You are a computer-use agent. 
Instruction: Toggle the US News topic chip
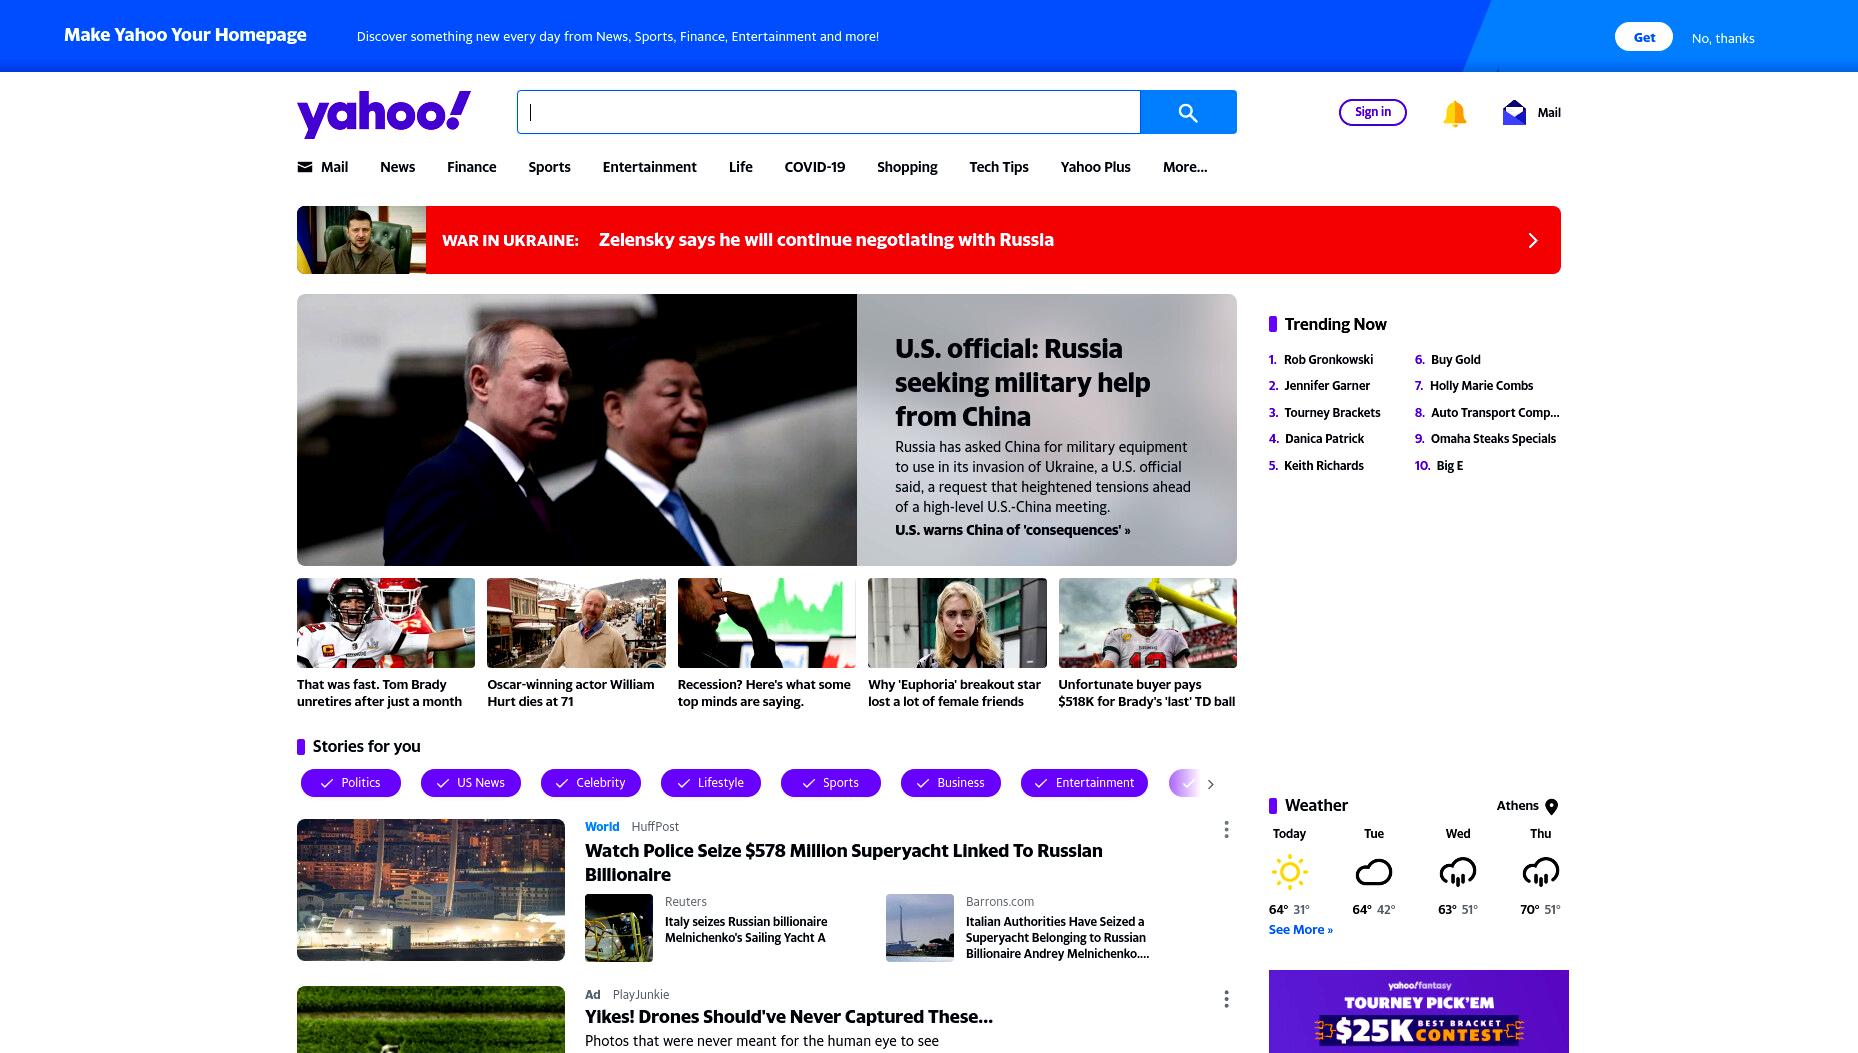[471, 783]
